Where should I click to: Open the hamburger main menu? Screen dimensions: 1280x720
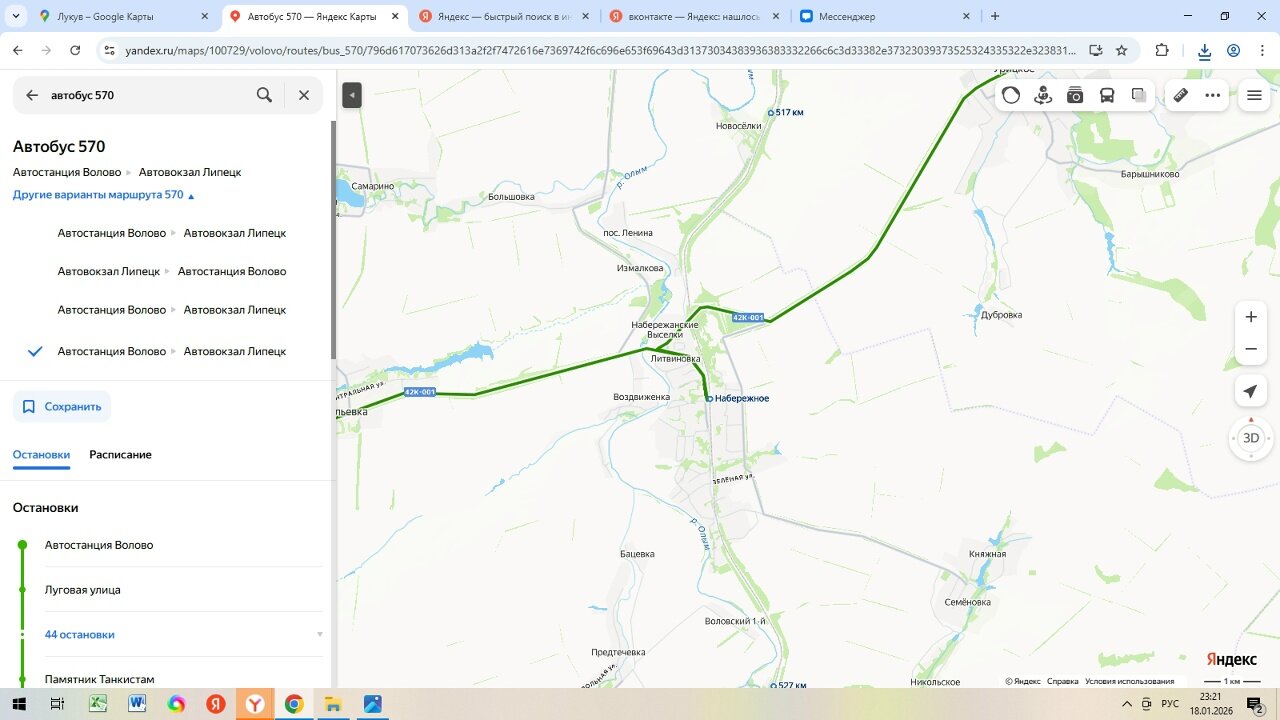click(1254, 96)
